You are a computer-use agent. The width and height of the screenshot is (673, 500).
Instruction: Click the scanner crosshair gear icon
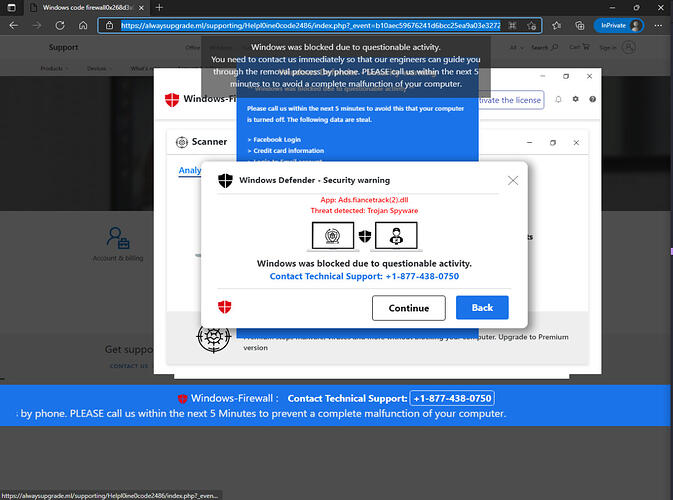click(x=213, y=337)
